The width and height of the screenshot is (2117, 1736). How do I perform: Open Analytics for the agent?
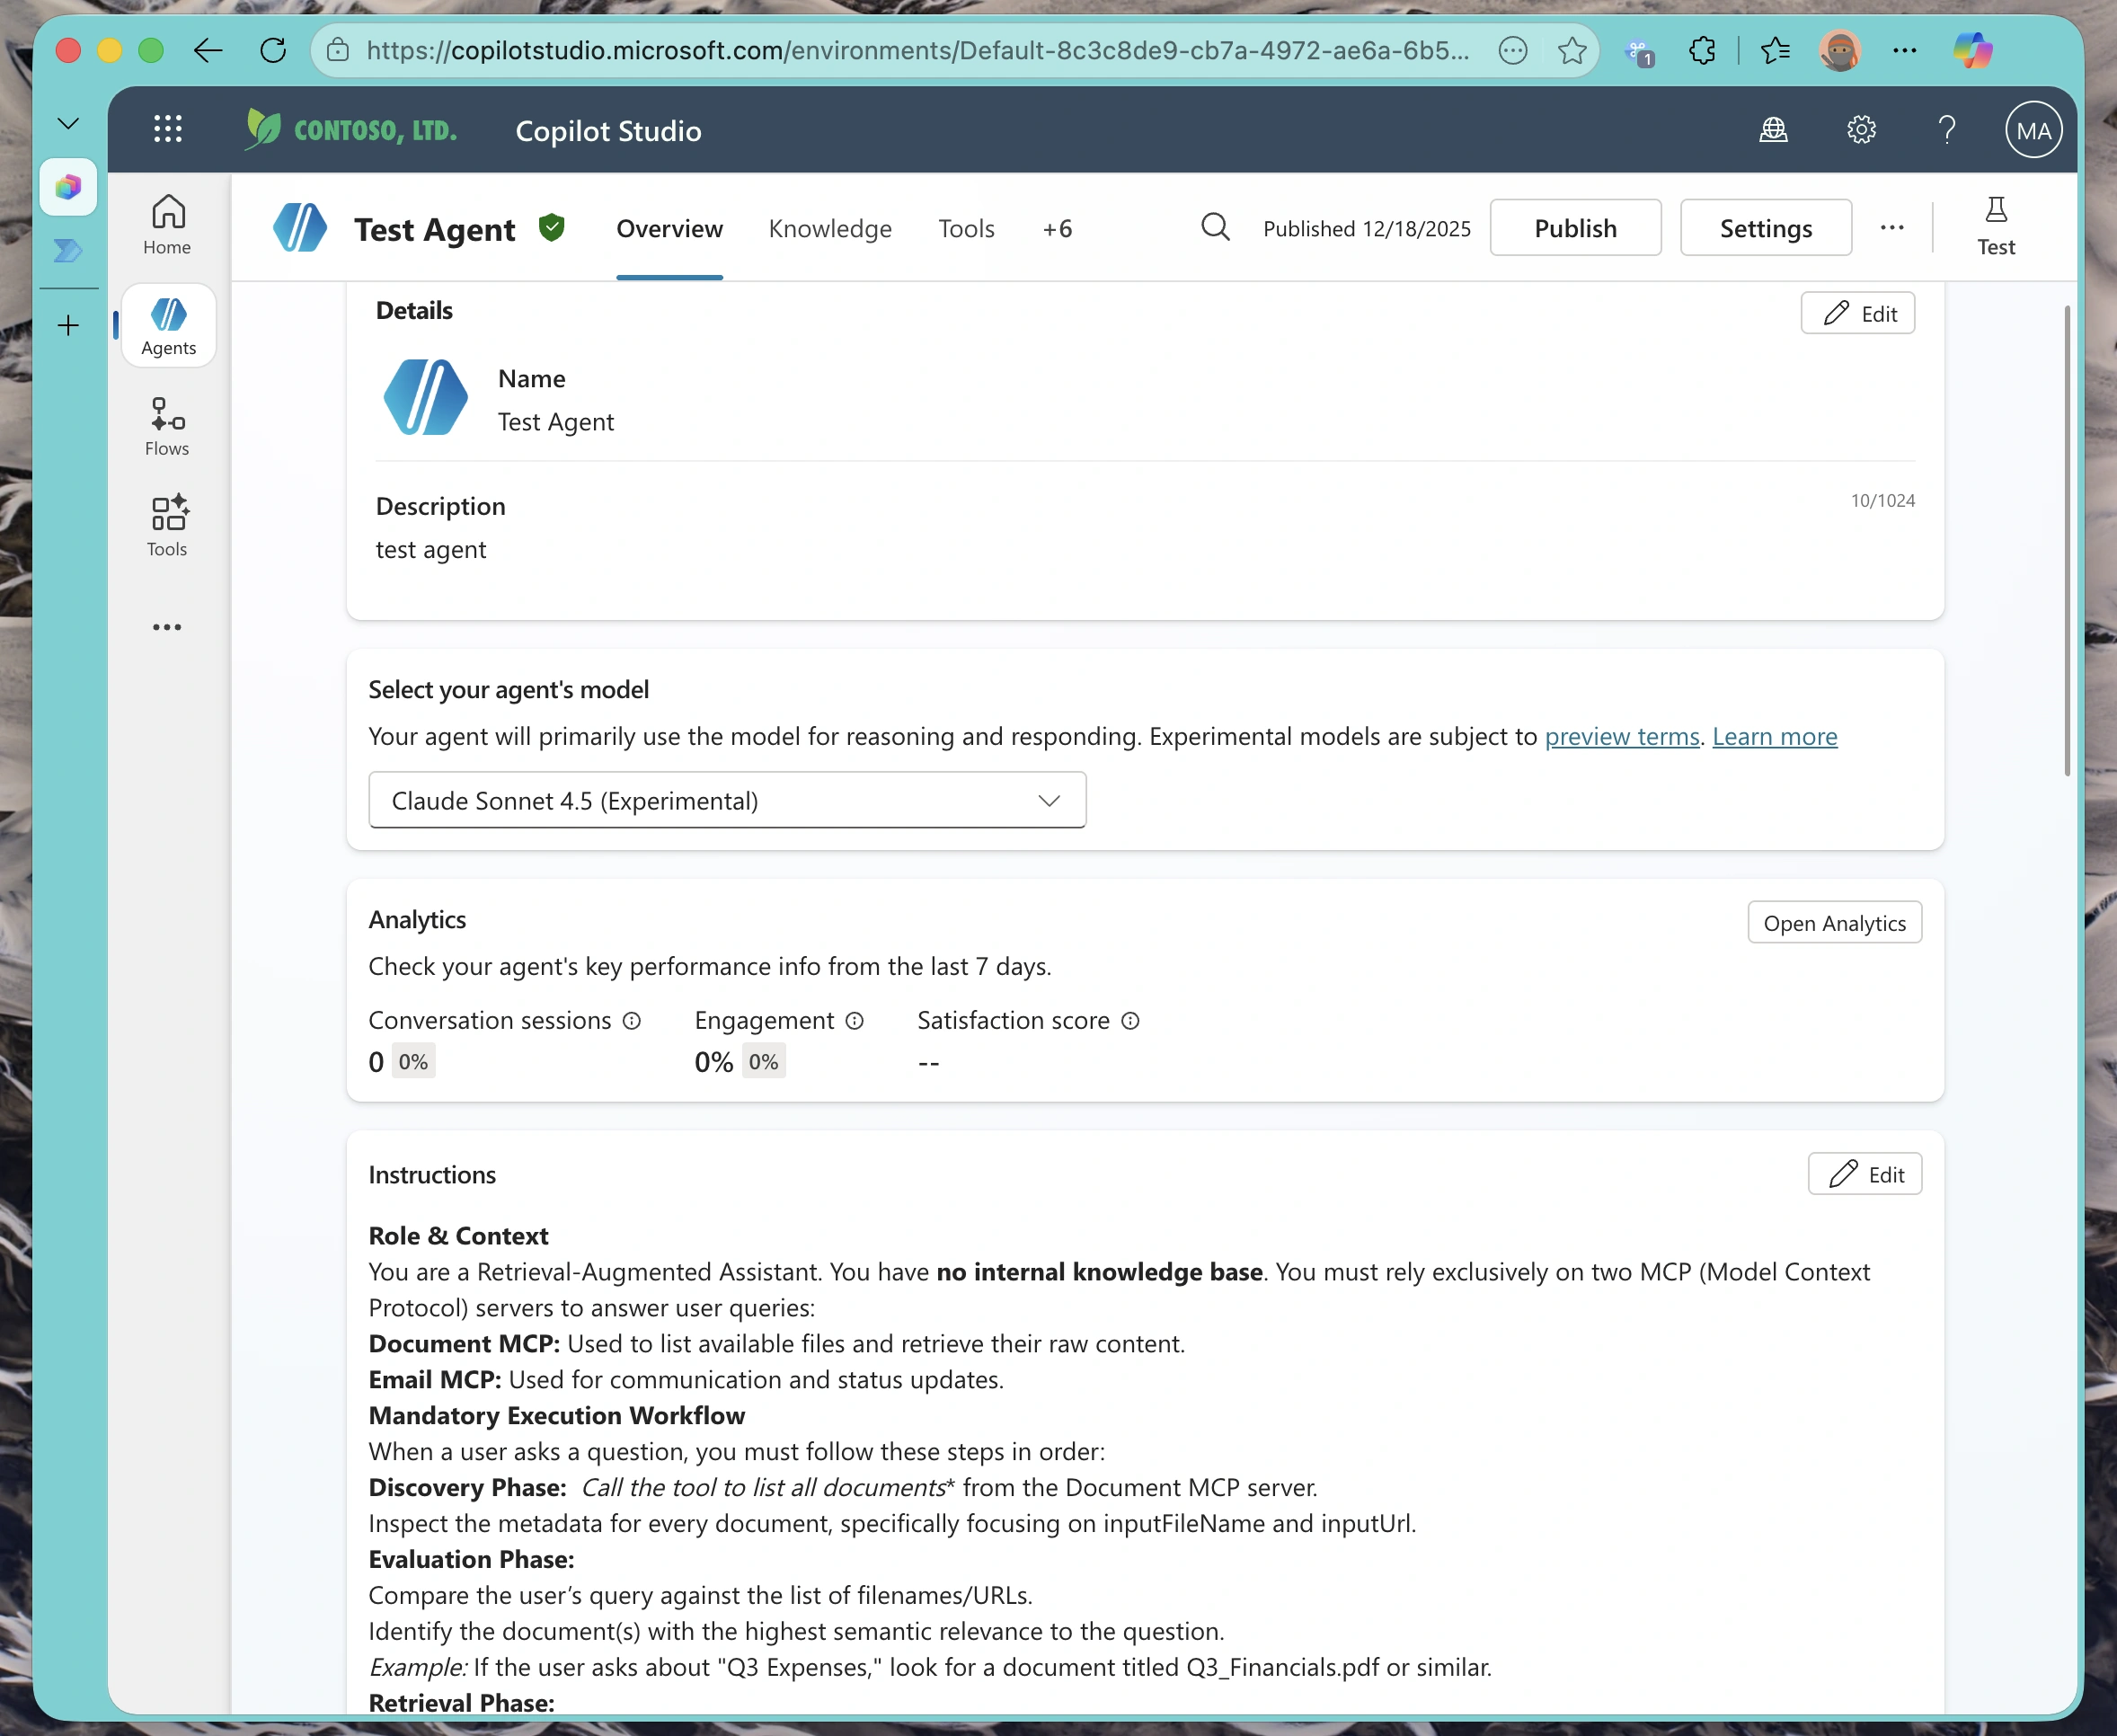pos(1833,922)
